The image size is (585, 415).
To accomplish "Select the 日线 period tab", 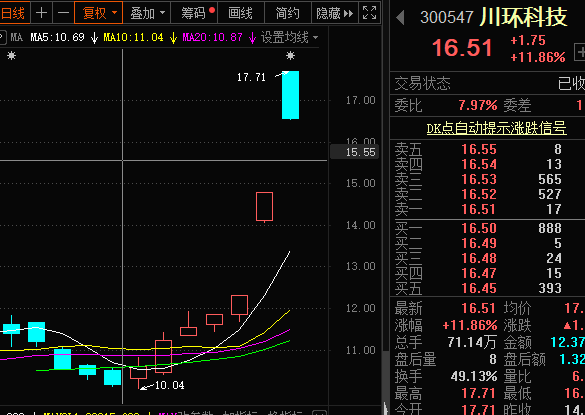I will pos(13,13).
